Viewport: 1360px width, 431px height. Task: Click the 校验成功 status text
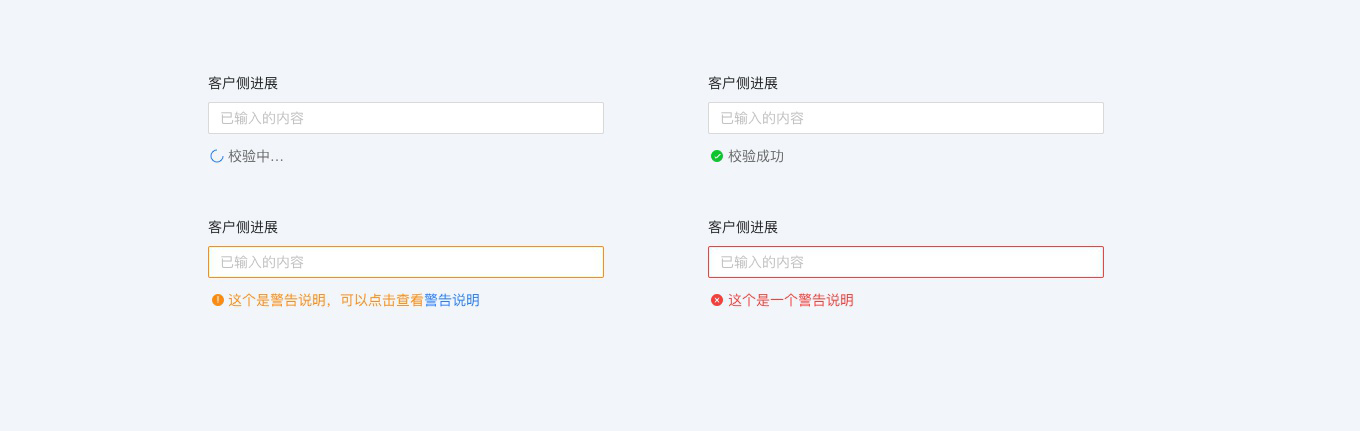coord(756,156)
